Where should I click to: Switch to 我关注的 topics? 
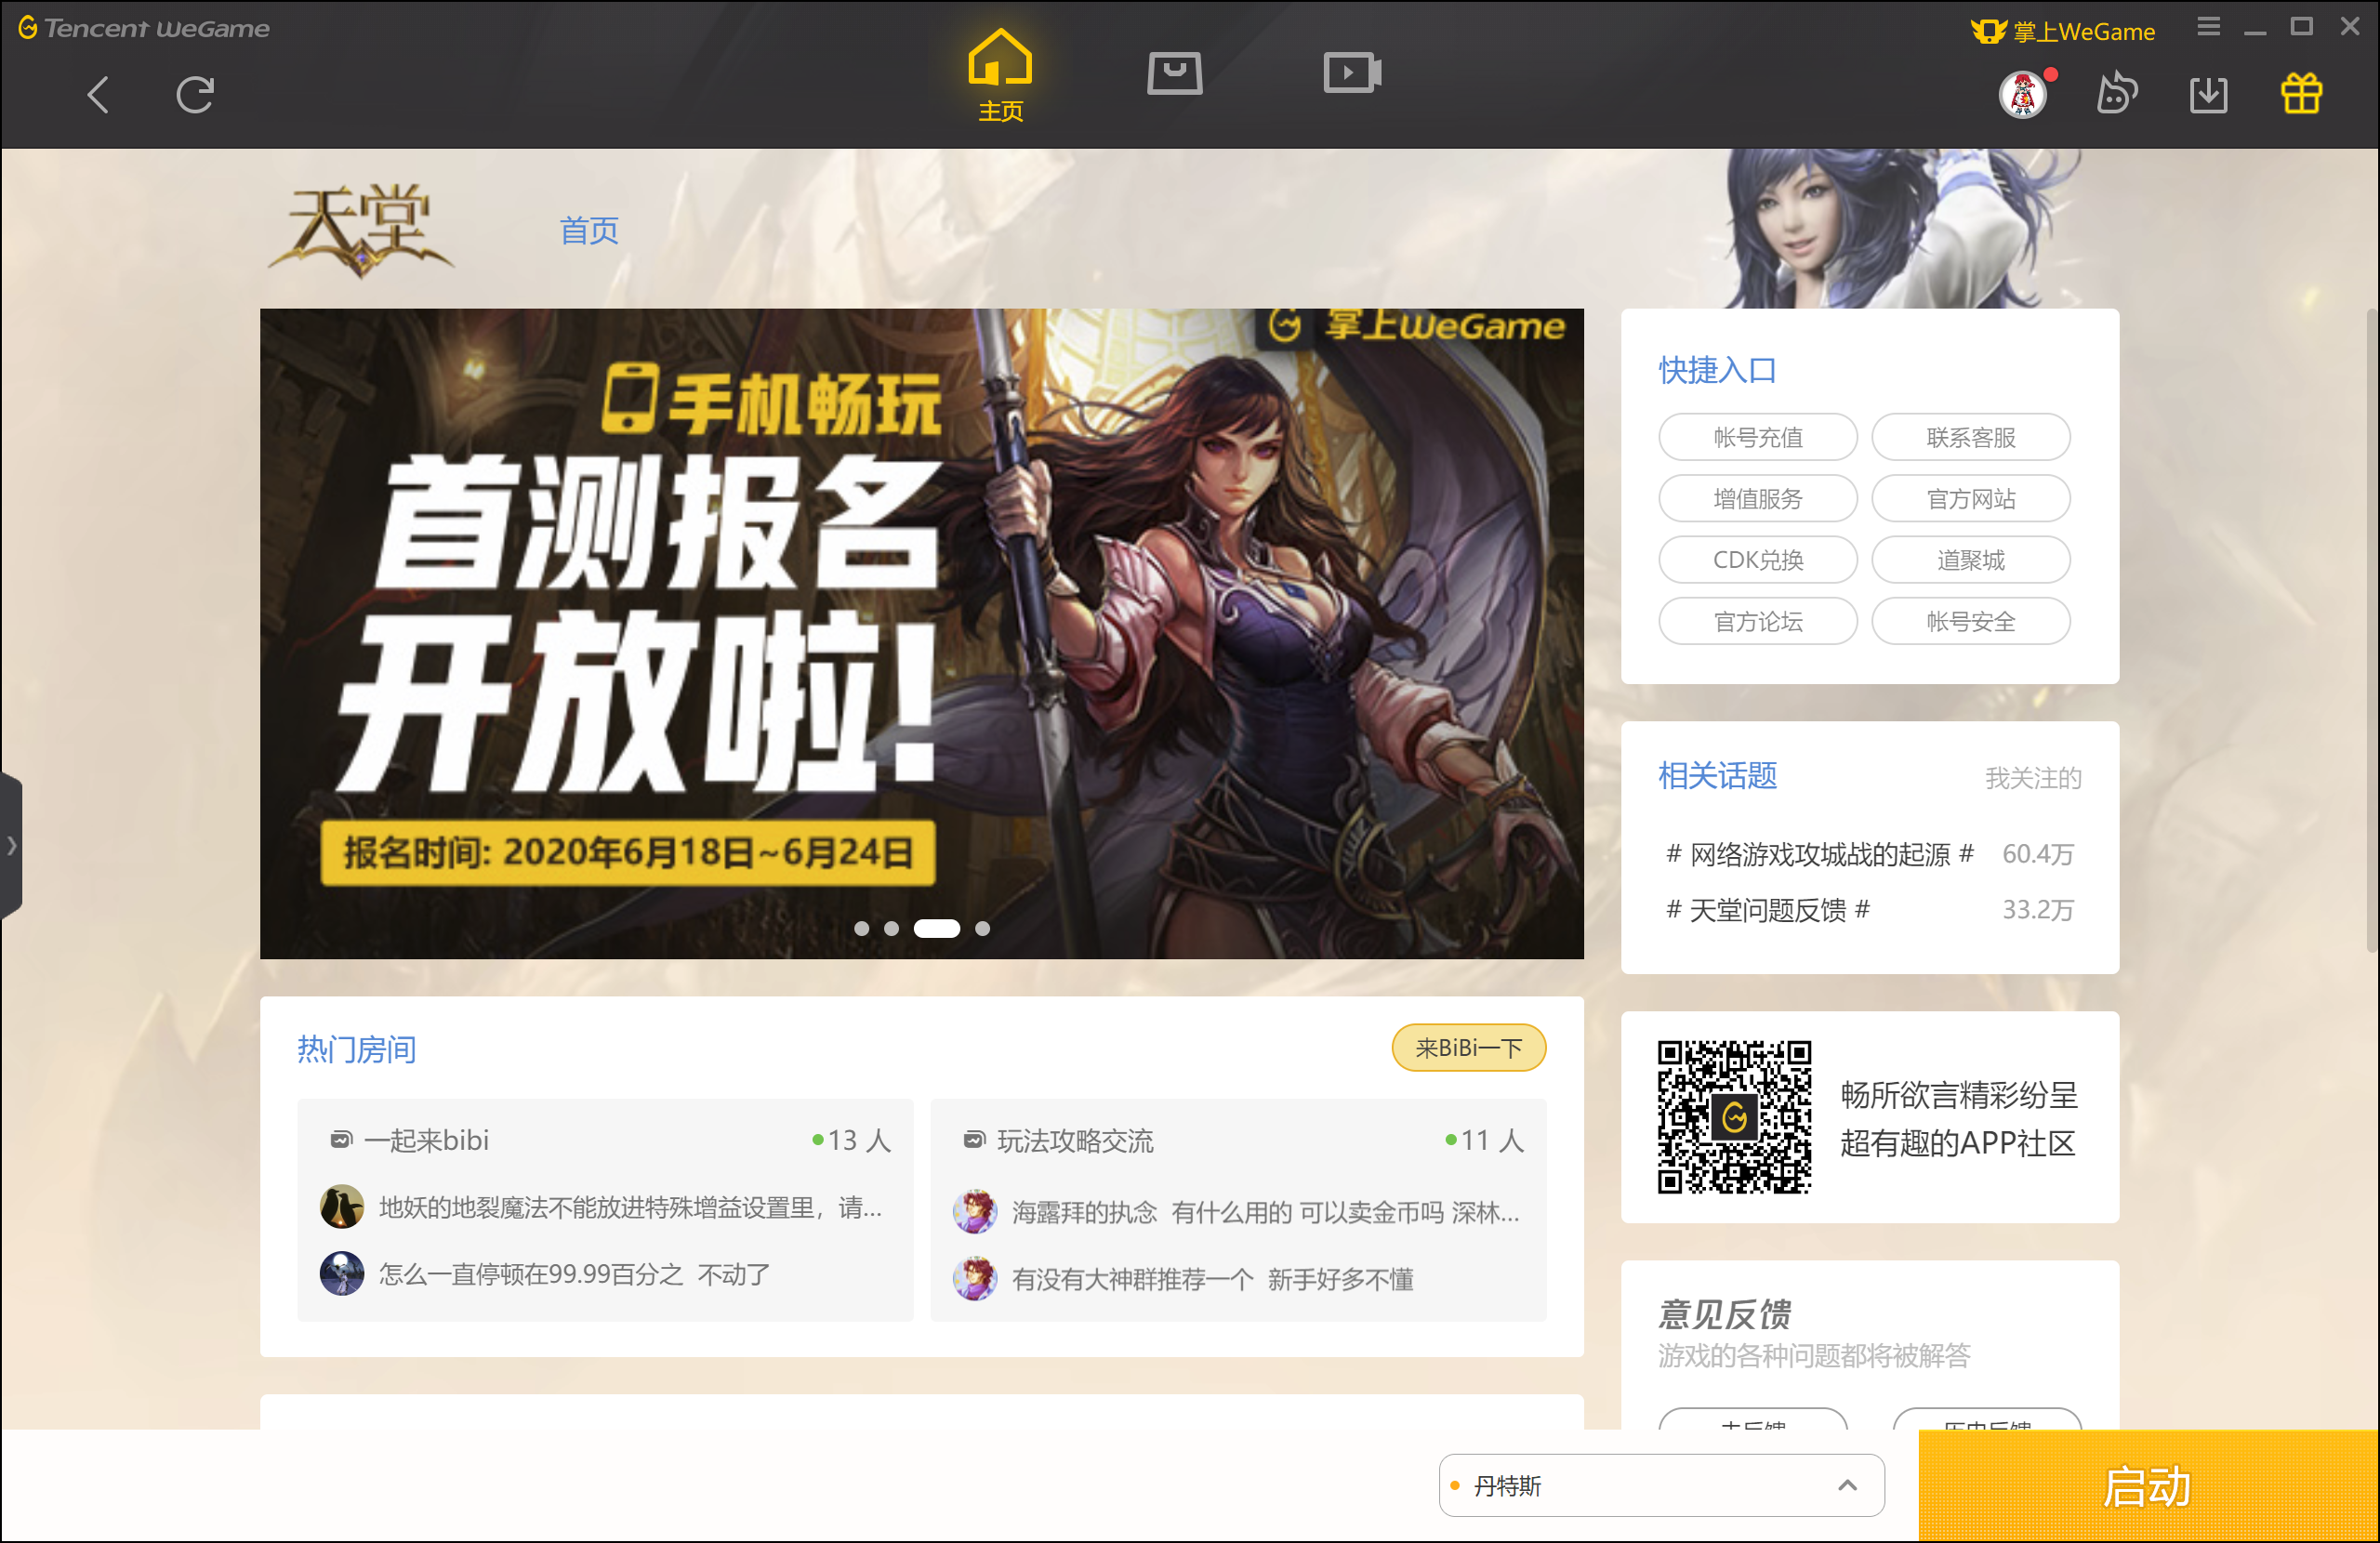pyautogui.click(x=2032, y=778)
